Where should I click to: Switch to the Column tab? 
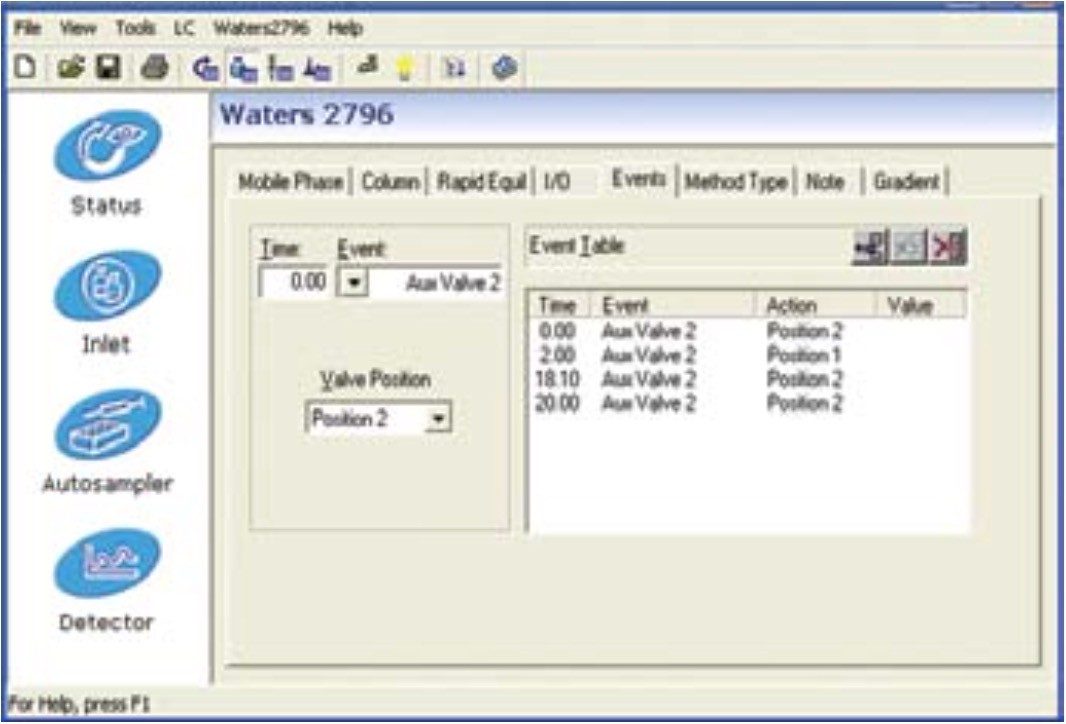pyautogui.click(x=390, y=182)
